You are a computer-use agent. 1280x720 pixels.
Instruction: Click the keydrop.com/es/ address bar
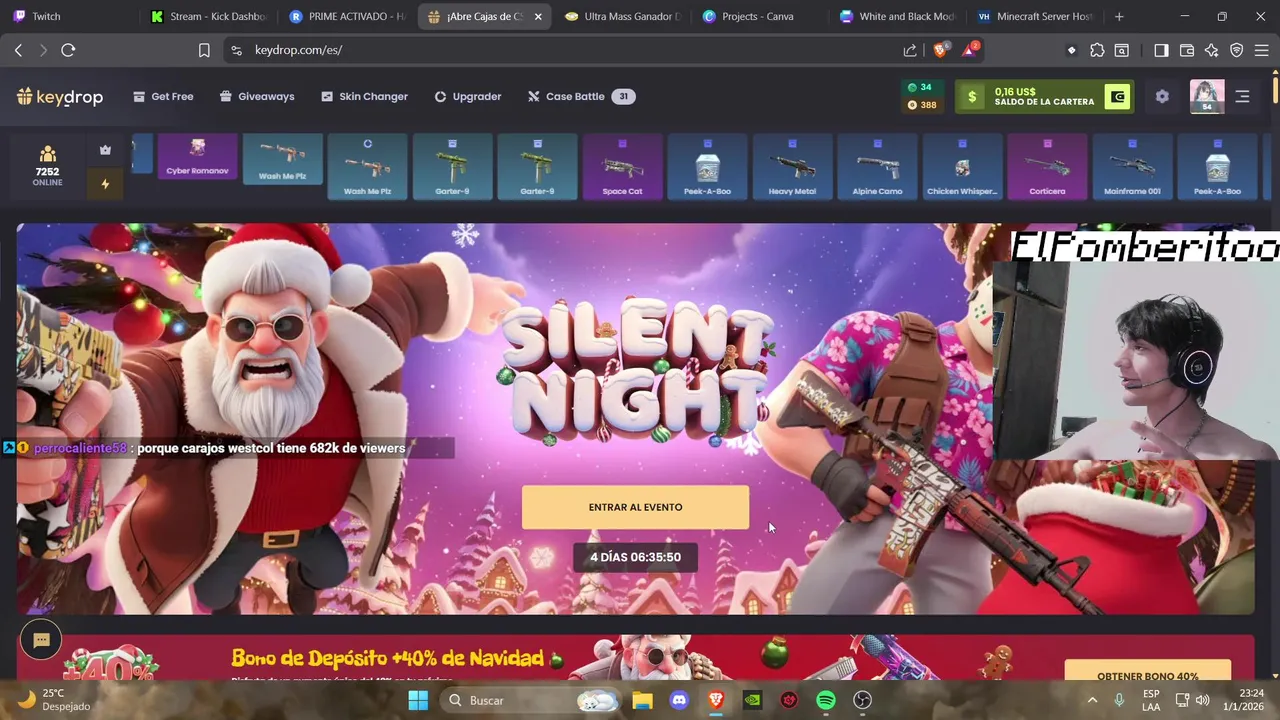560,50
